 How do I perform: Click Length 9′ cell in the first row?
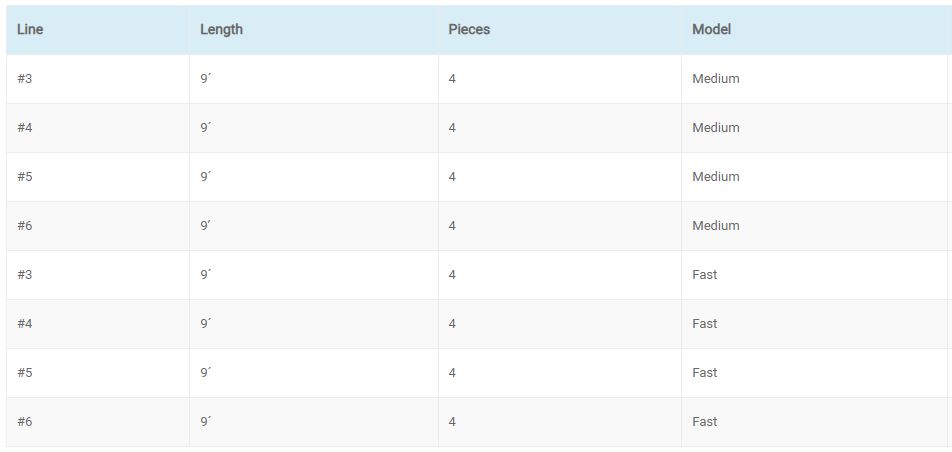pyautogui.click(x=314, y=79)
